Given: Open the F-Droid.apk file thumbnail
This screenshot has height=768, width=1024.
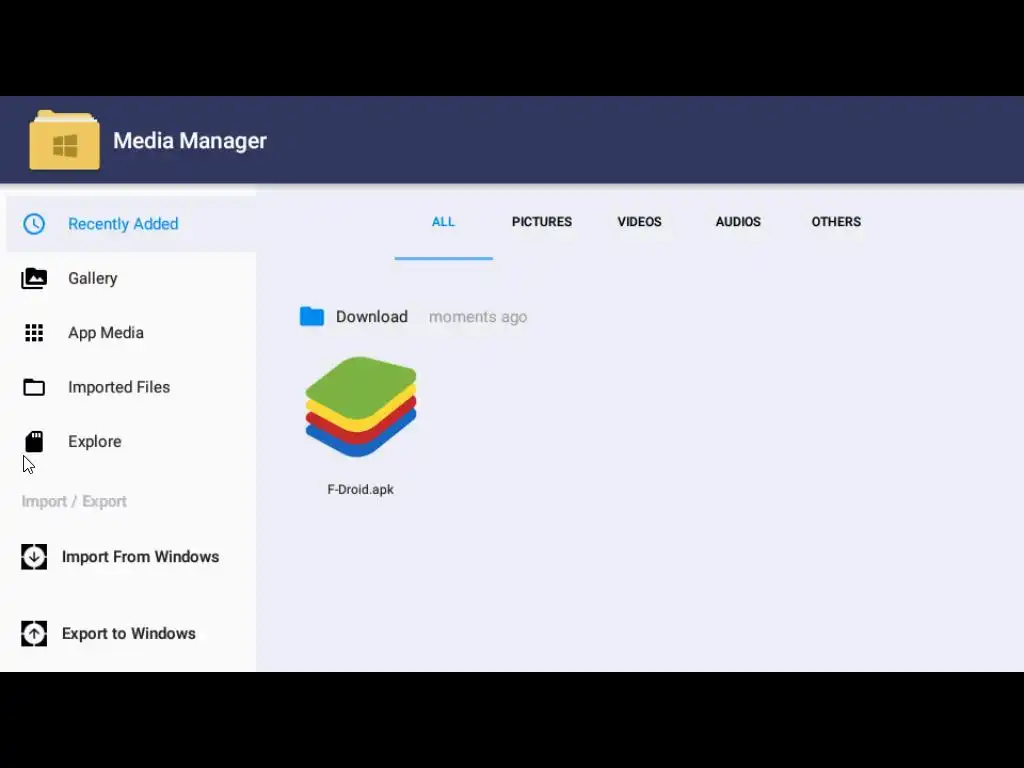Looking at the screenshot, I should click(360, 407).
